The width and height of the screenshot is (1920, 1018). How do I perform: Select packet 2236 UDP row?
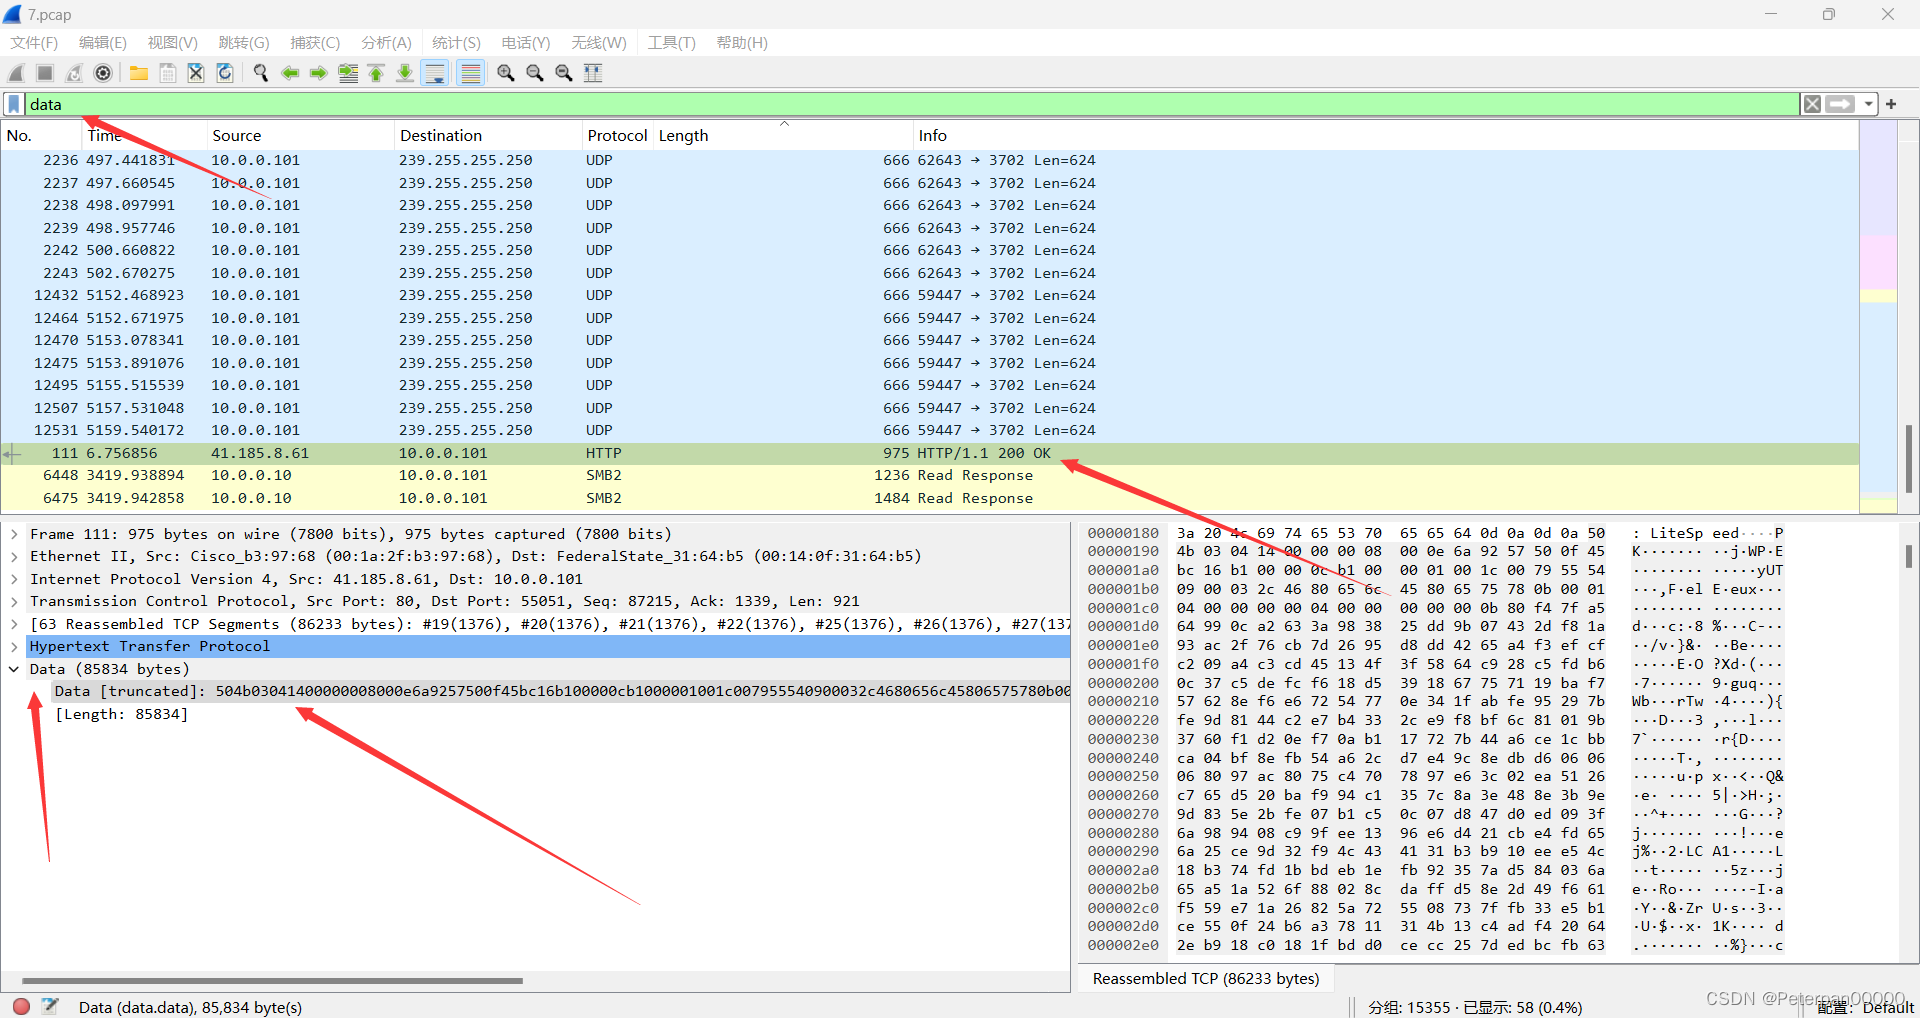[x=930, y=160]
